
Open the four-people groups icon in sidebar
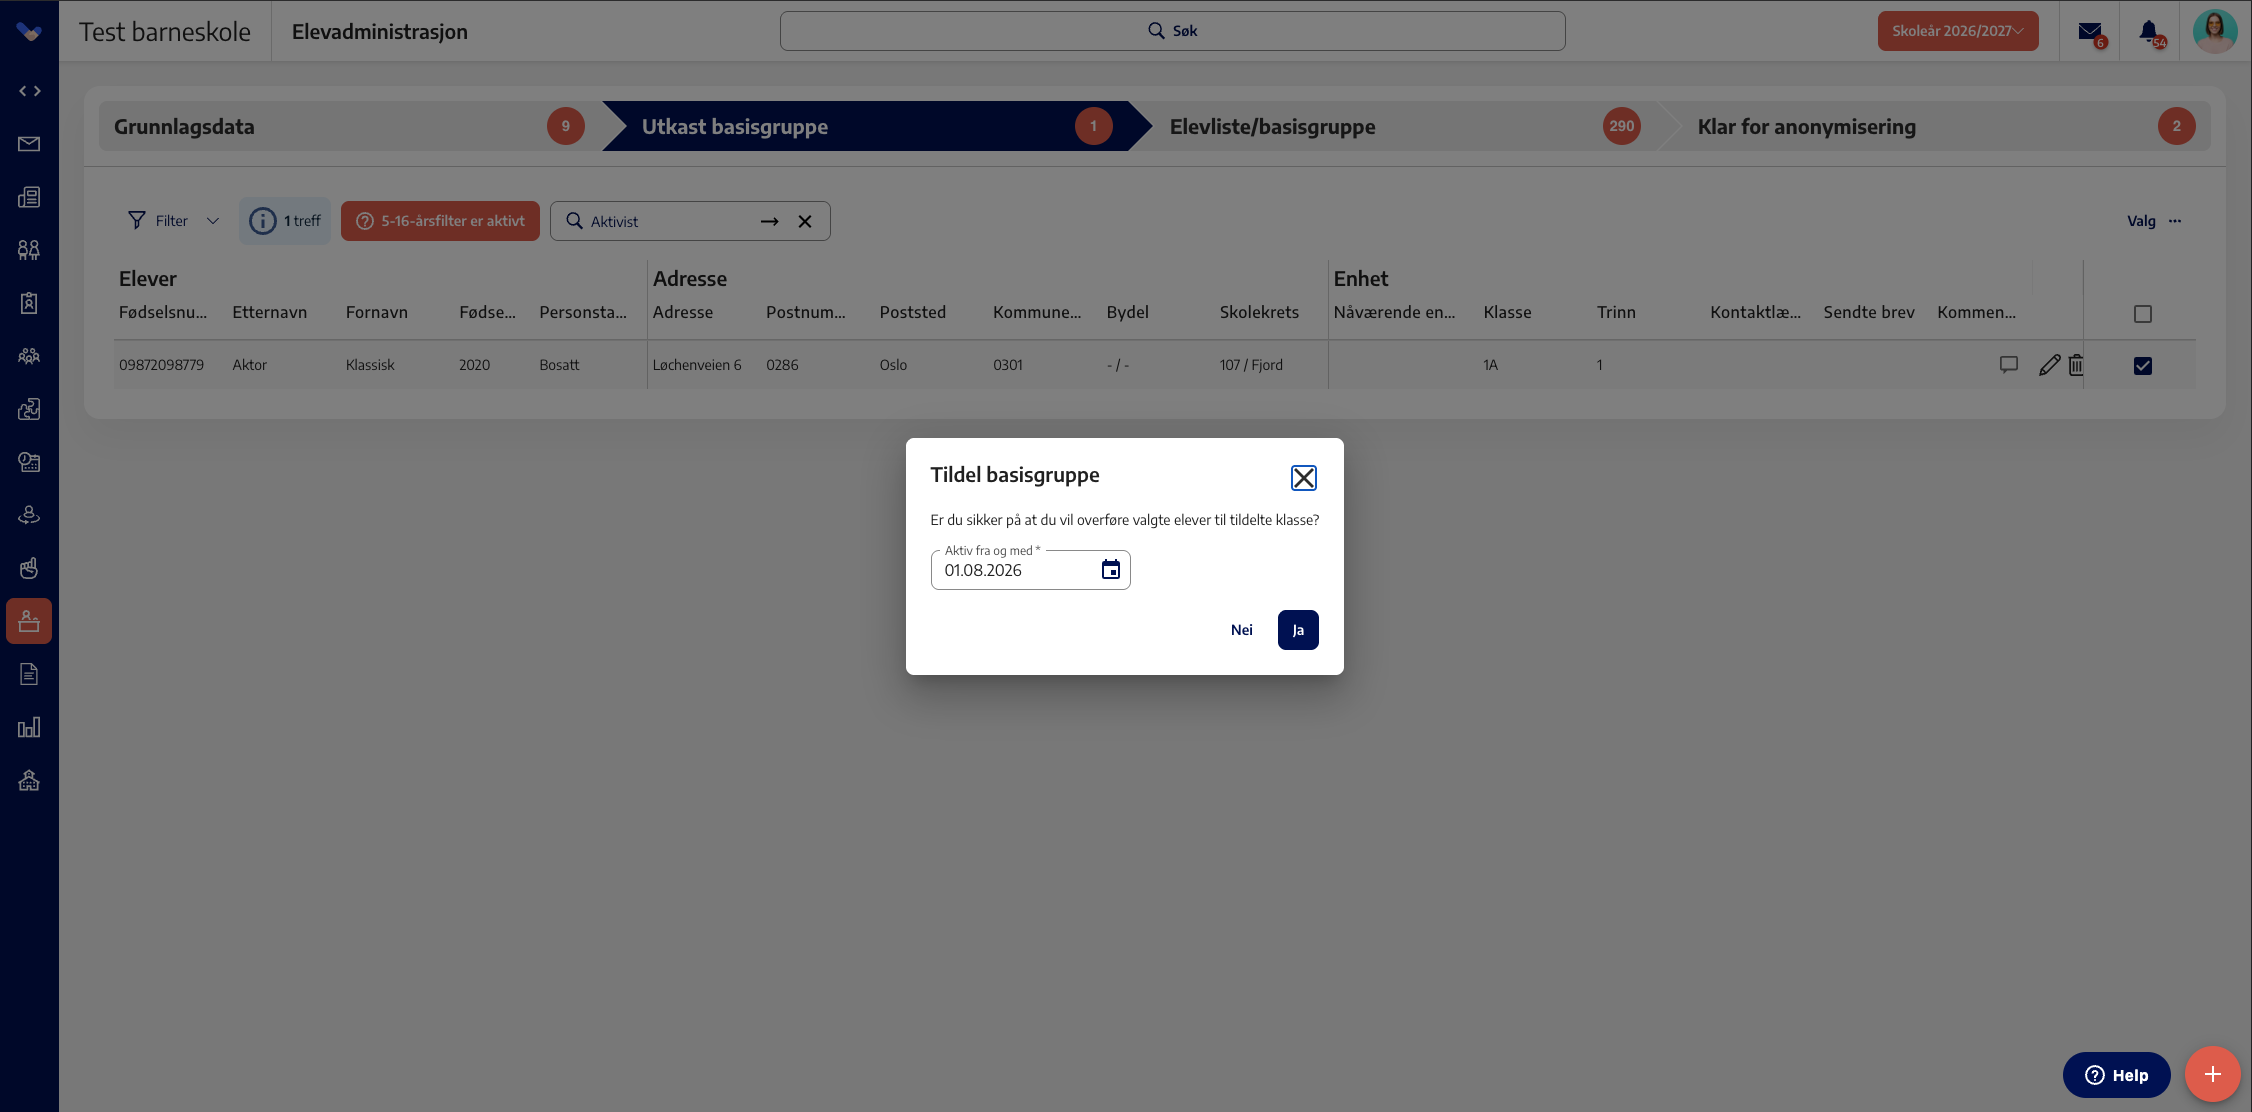pyautogui.click(x=29, y=250)
